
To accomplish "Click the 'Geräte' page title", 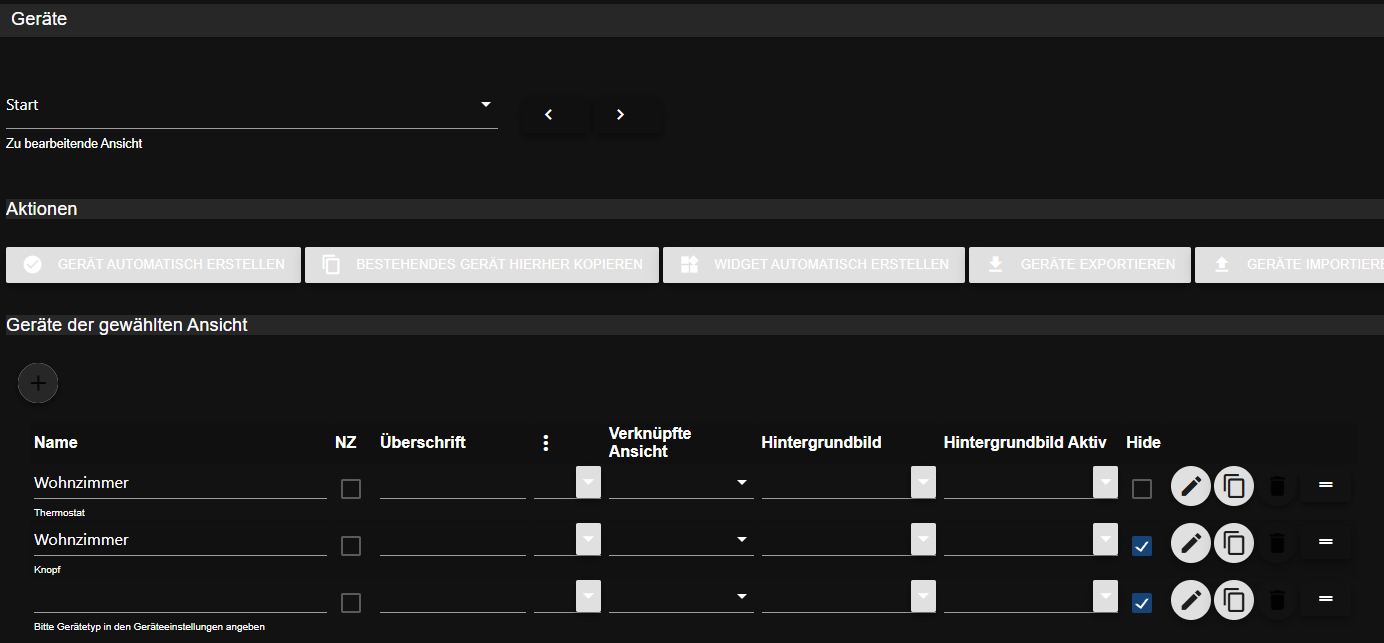I will point(39,18).
